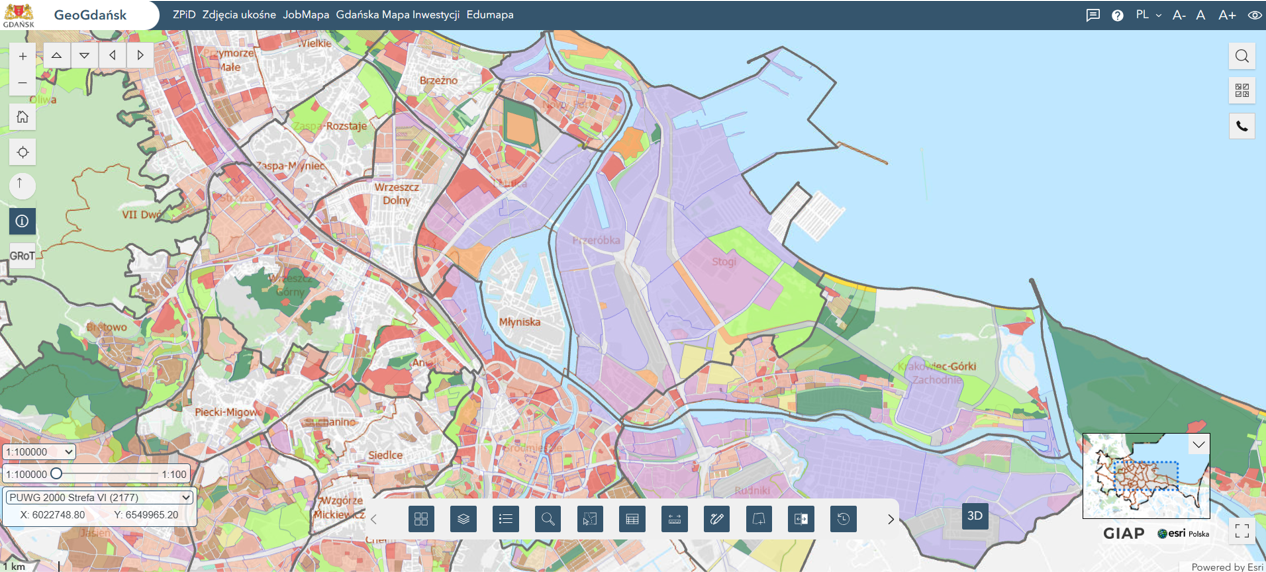Click the scale slider handle
1266x572 pixels.
point(57,474)
